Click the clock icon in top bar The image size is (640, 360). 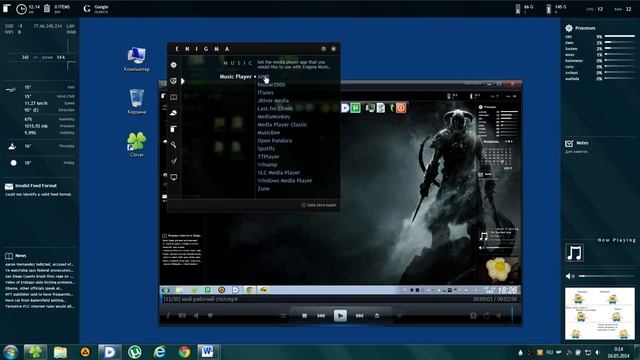[x=21, y=9]
